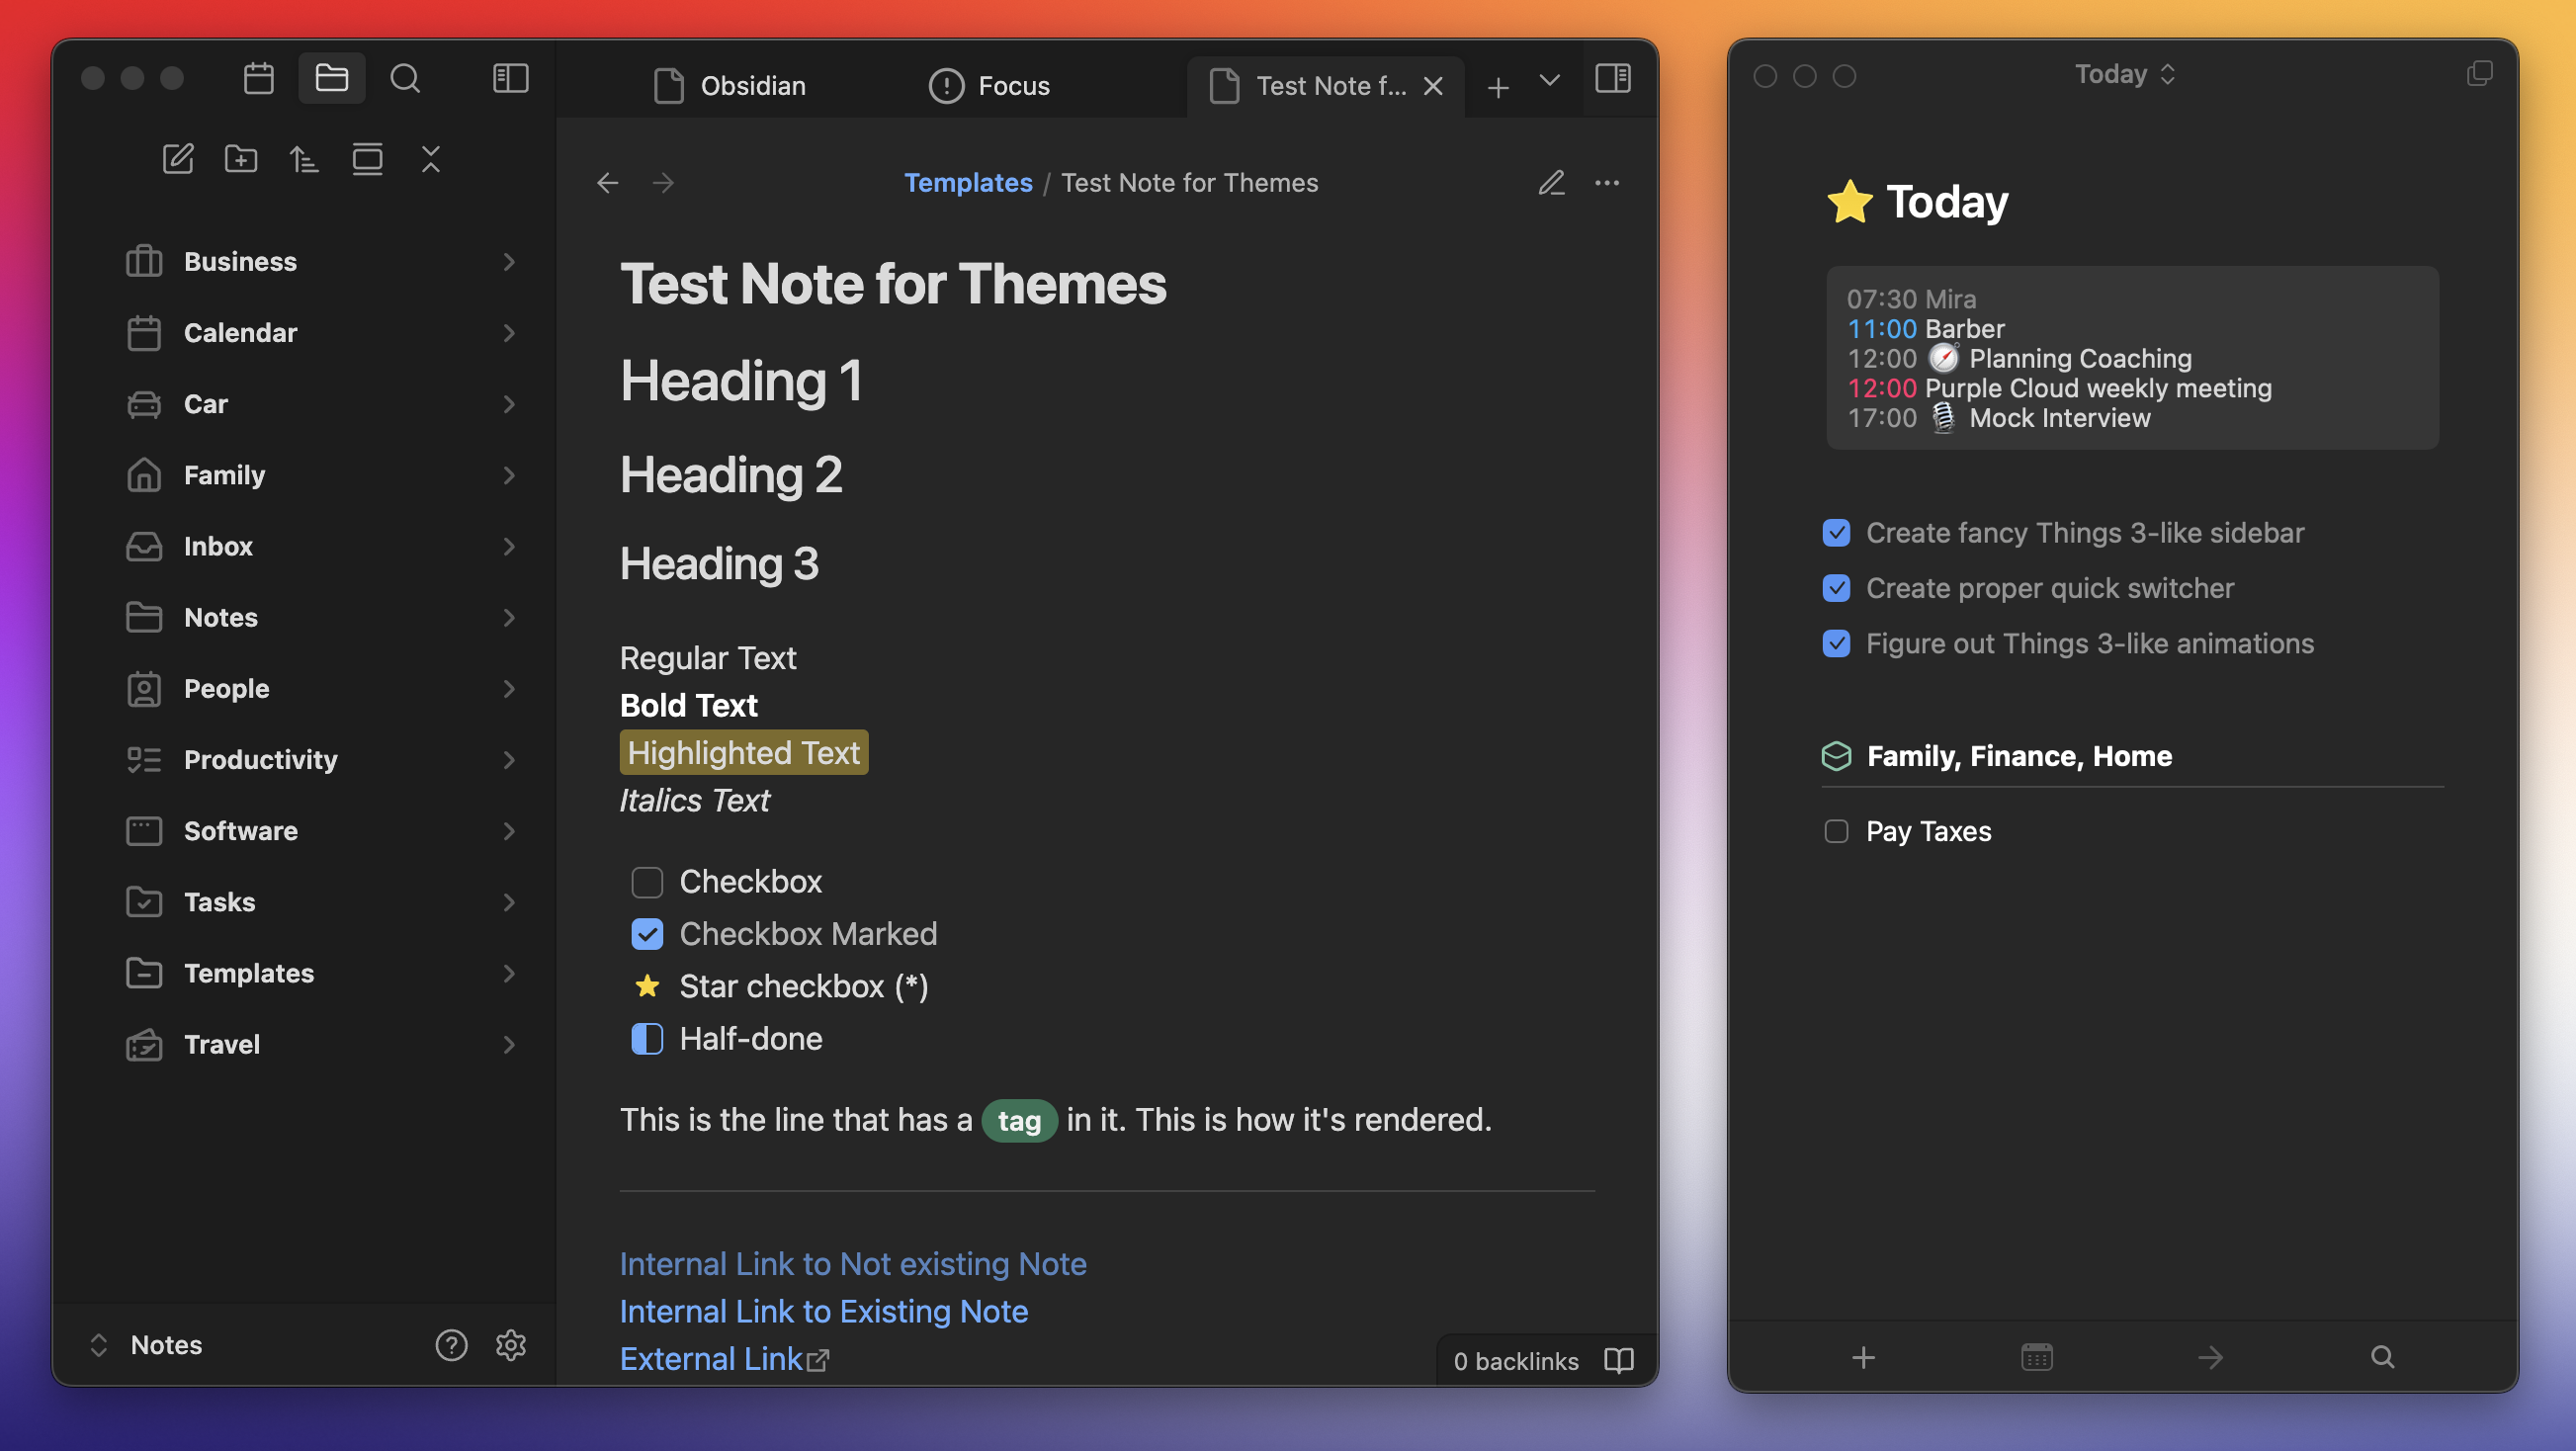Navigate forward with the right arrow
Screen dimensions: 2576x1451
point(663,183)
